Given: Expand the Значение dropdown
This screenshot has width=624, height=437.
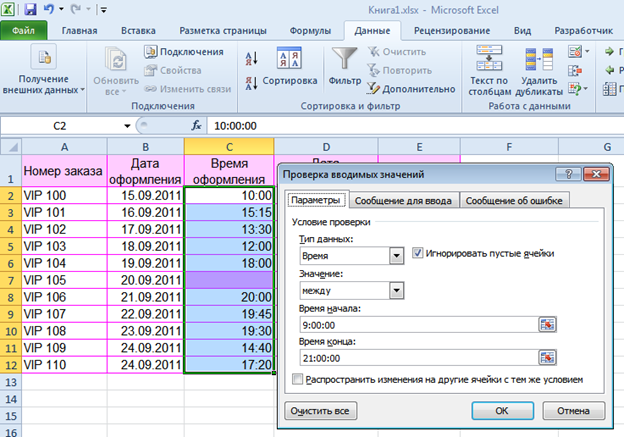Looking at the screenshot, I should pyautogui.click(x=397, y=290).
